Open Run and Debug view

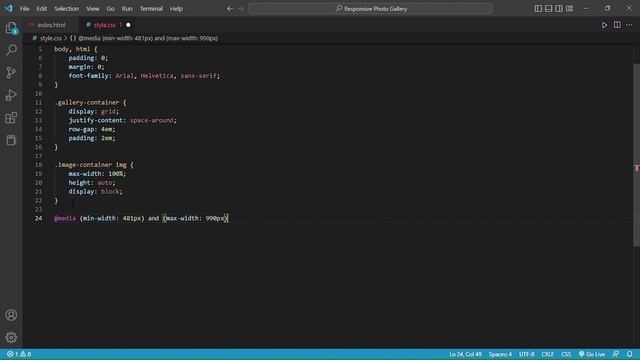pyautogui.click(x=11, y=95)
